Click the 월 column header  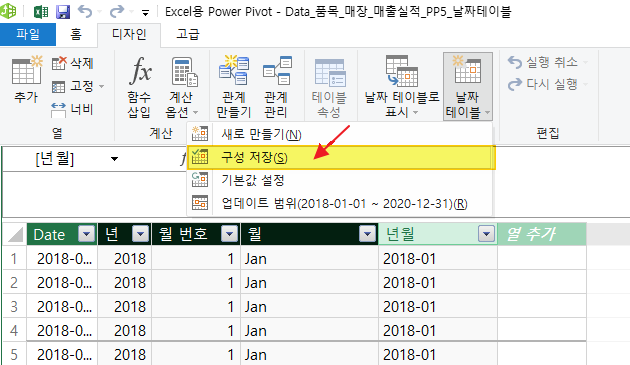pyautogui.click(x=309, y=234)
